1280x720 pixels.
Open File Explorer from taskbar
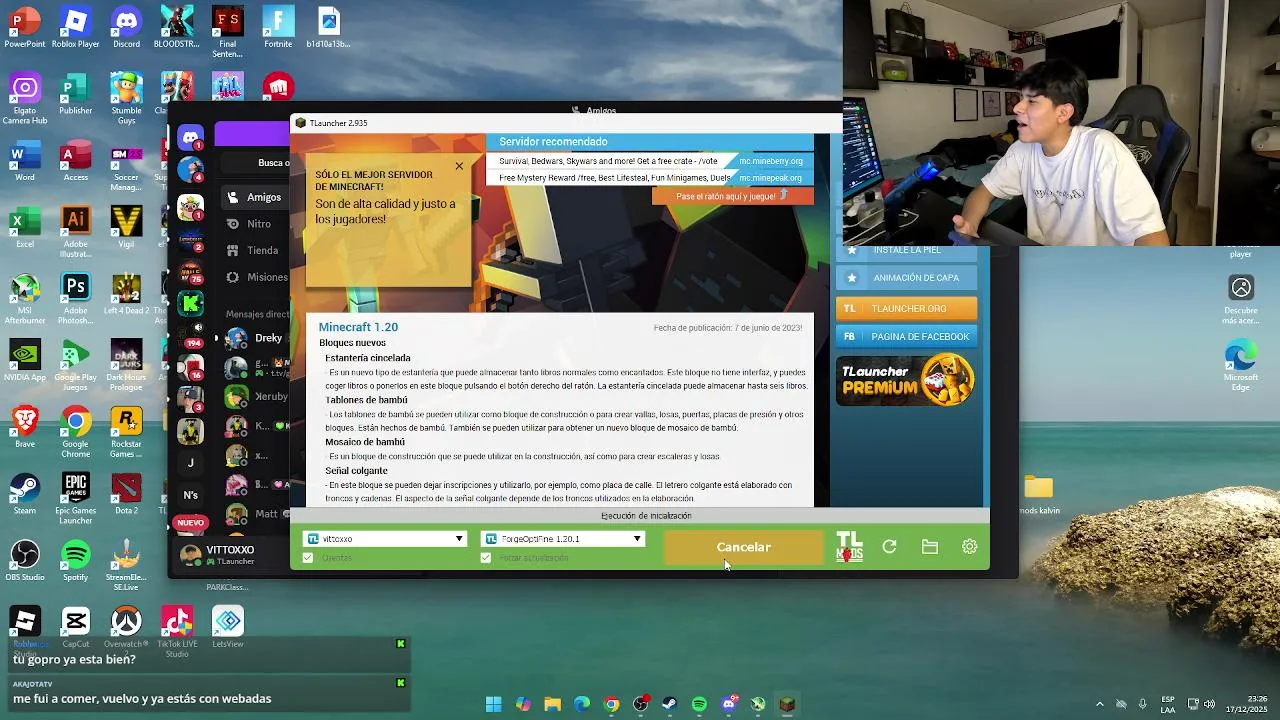click(552, 704)
